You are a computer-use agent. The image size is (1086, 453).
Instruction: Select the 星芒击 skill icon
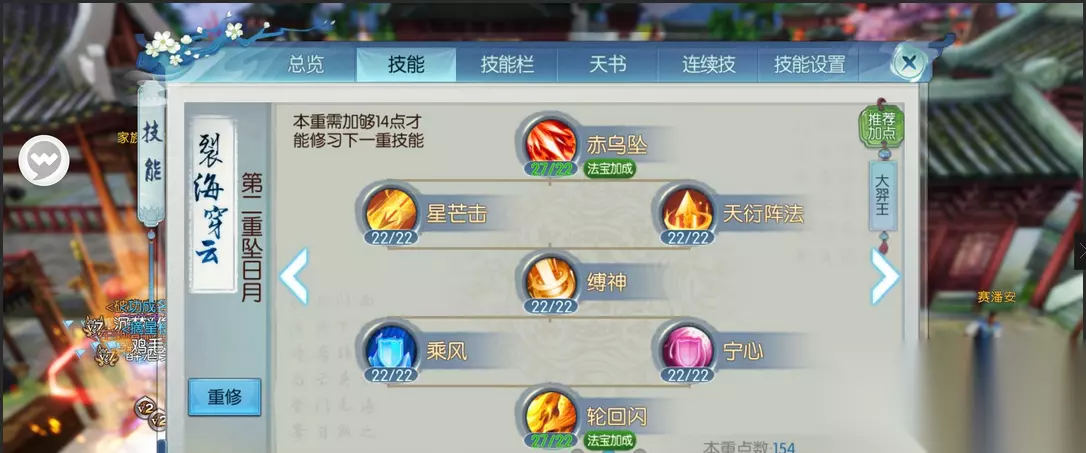pos(391,210)
